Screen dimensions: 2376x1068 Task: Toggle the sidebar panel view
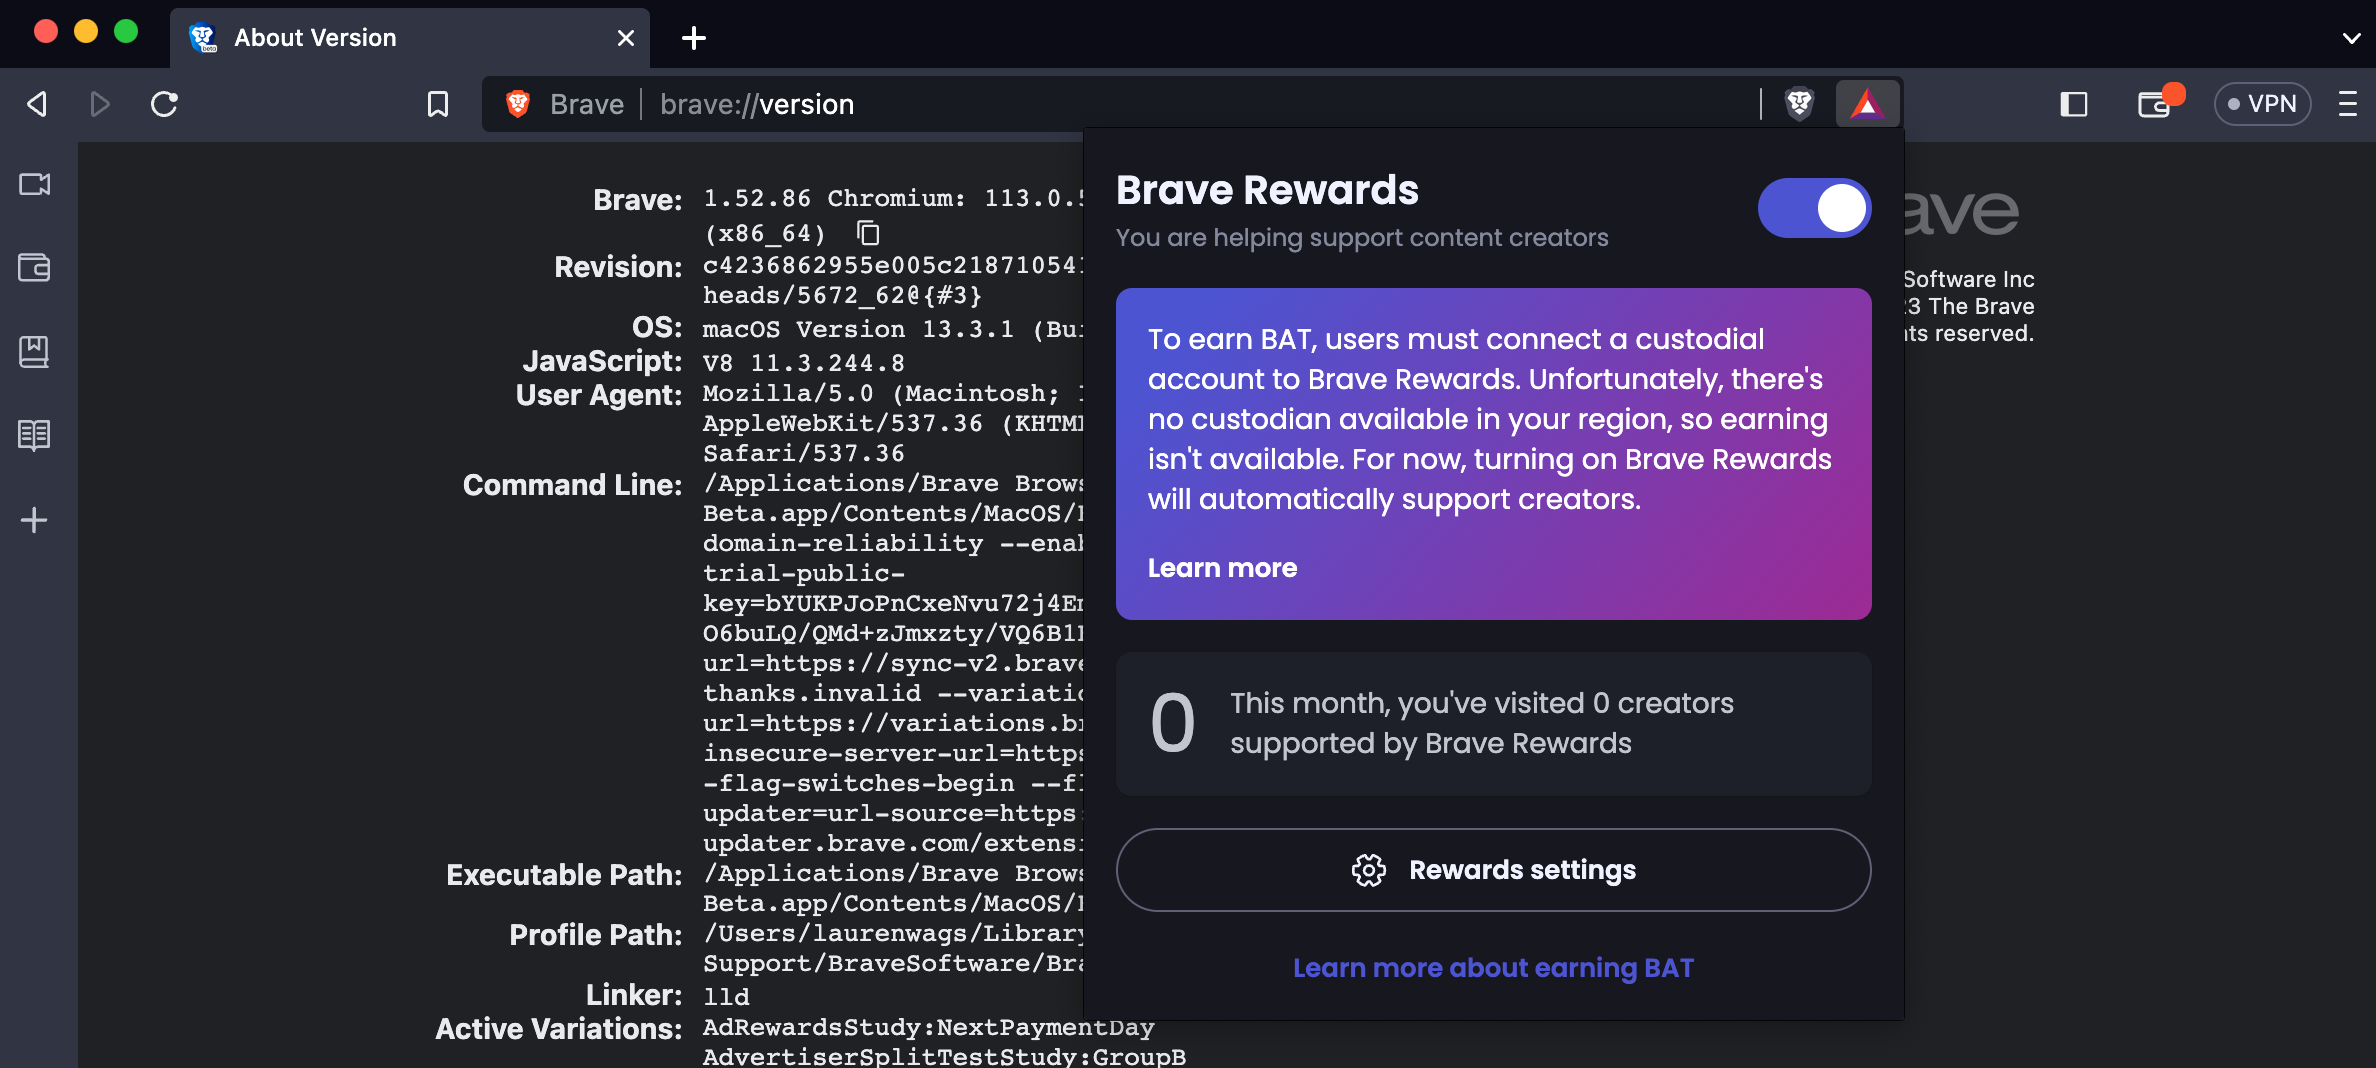[2075, 103]
